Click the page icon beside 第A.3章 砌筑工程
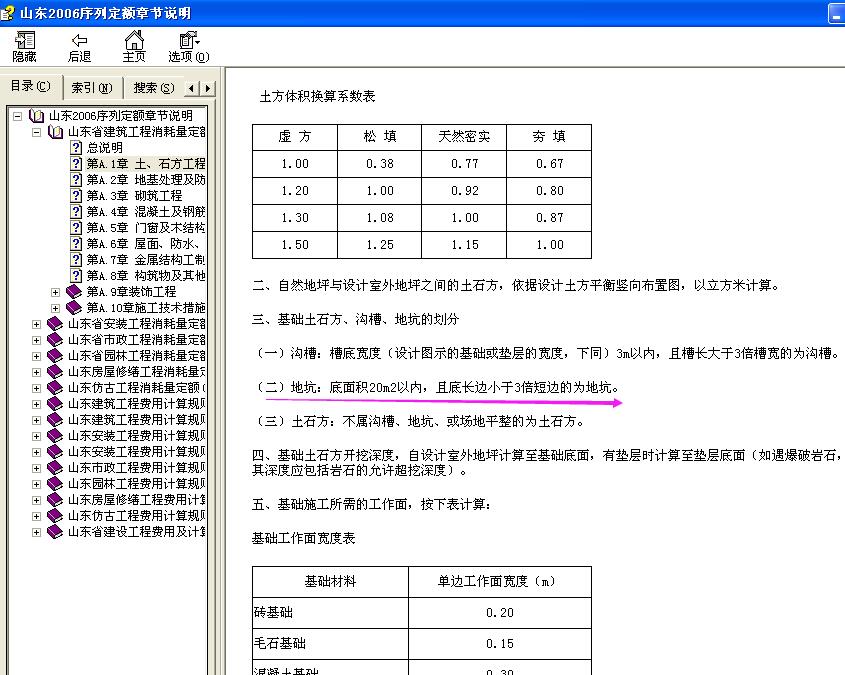This screenshot has height=675, width=845. 77,196
